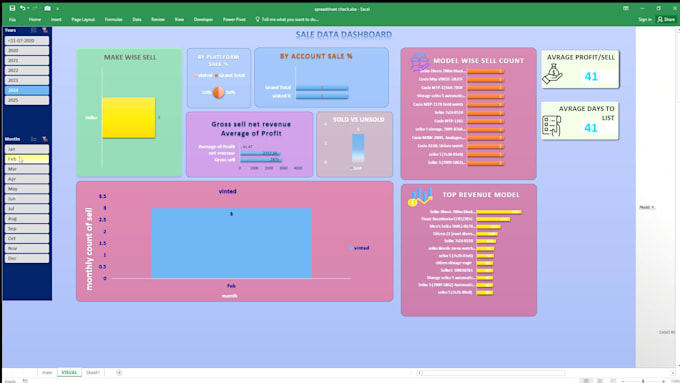
Task: Go to the Formulas tab
Action: 113,20
